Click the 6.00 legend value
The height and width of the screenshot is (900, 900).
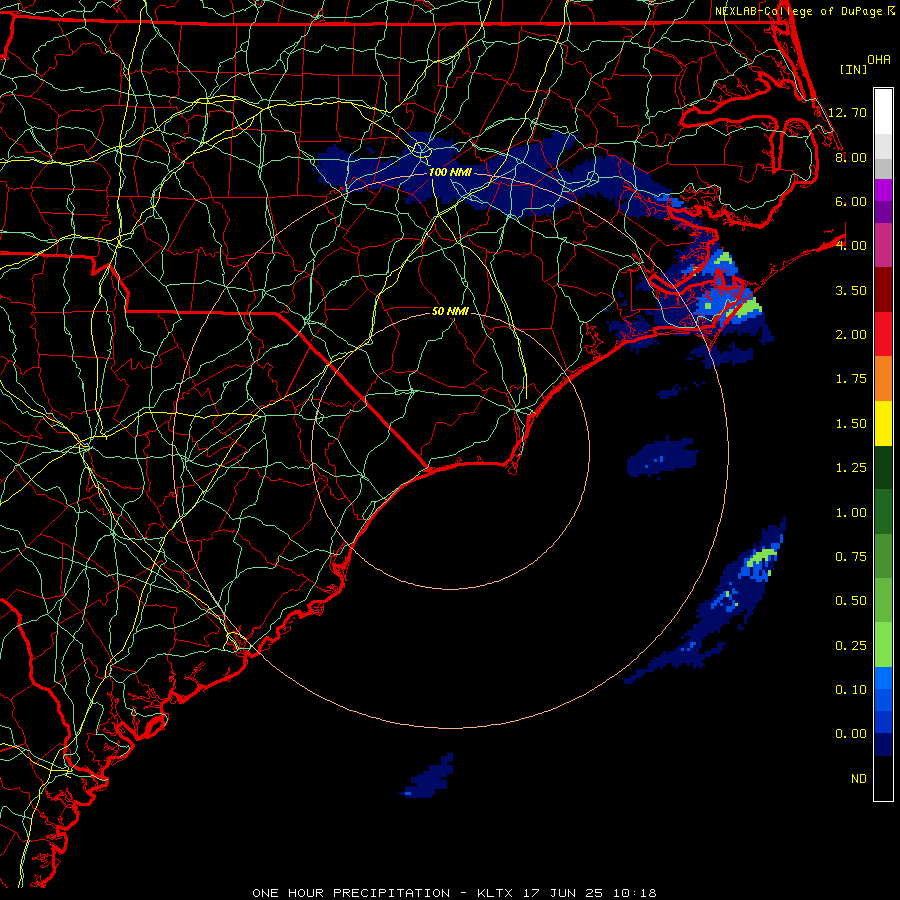click(851, 201)
